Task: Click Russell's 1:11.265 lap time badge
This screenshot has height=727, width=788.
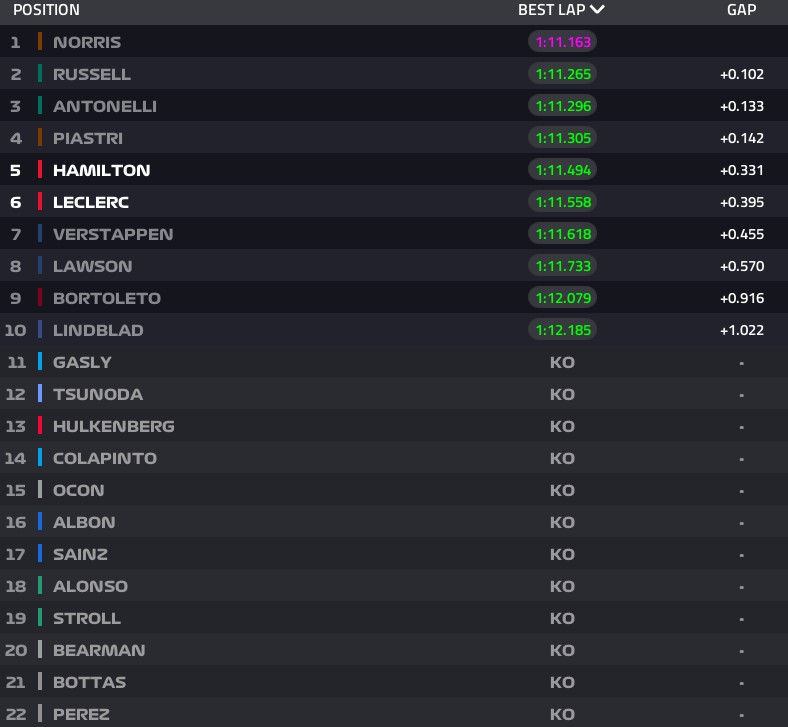Action: coord(562,74)
